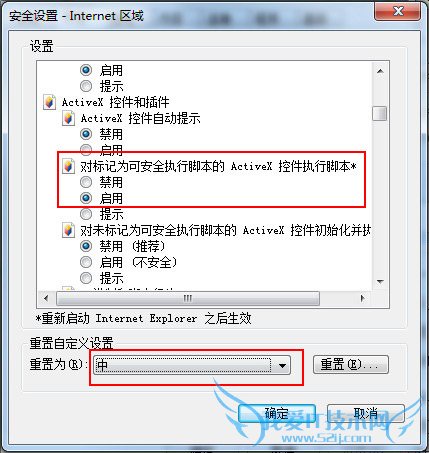Click the ActiveX 控件和插件 category icon
Viewport: 429px width, 453px height.
coord(50,102)
